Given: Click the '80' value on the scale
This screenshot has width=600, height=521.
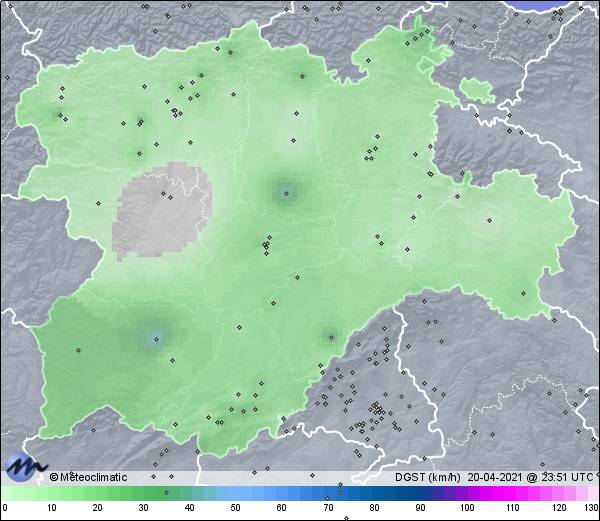Looking at the screenshot, I should (x=374, y=508).
